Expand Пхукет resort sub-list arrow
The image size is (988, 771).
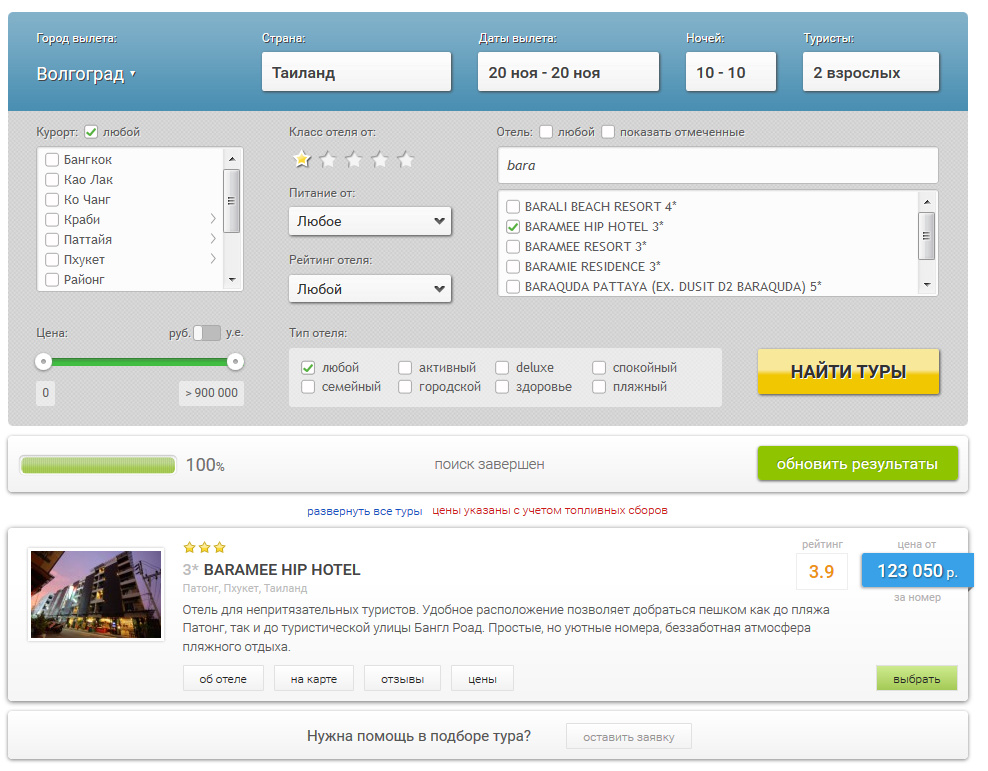click(213, 258)
